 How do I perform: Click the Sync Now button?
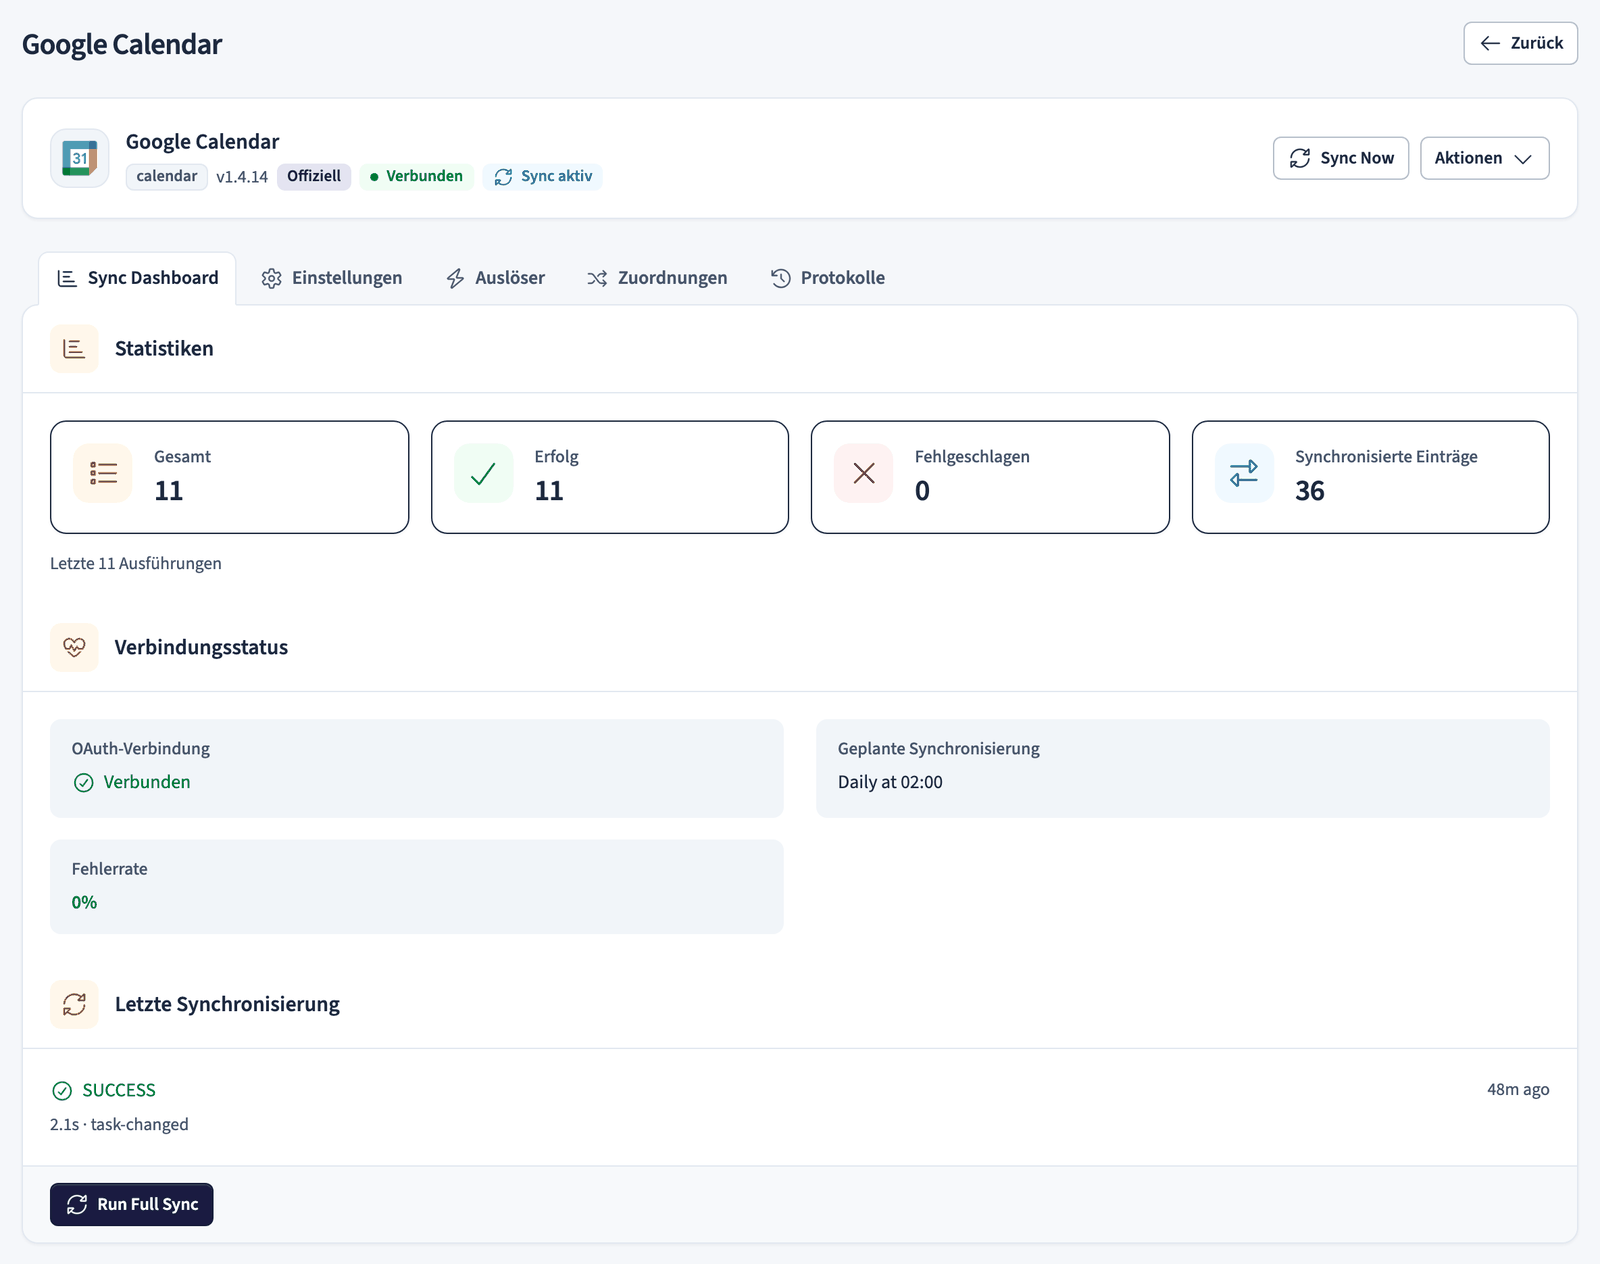click(x=1341, y=158)
